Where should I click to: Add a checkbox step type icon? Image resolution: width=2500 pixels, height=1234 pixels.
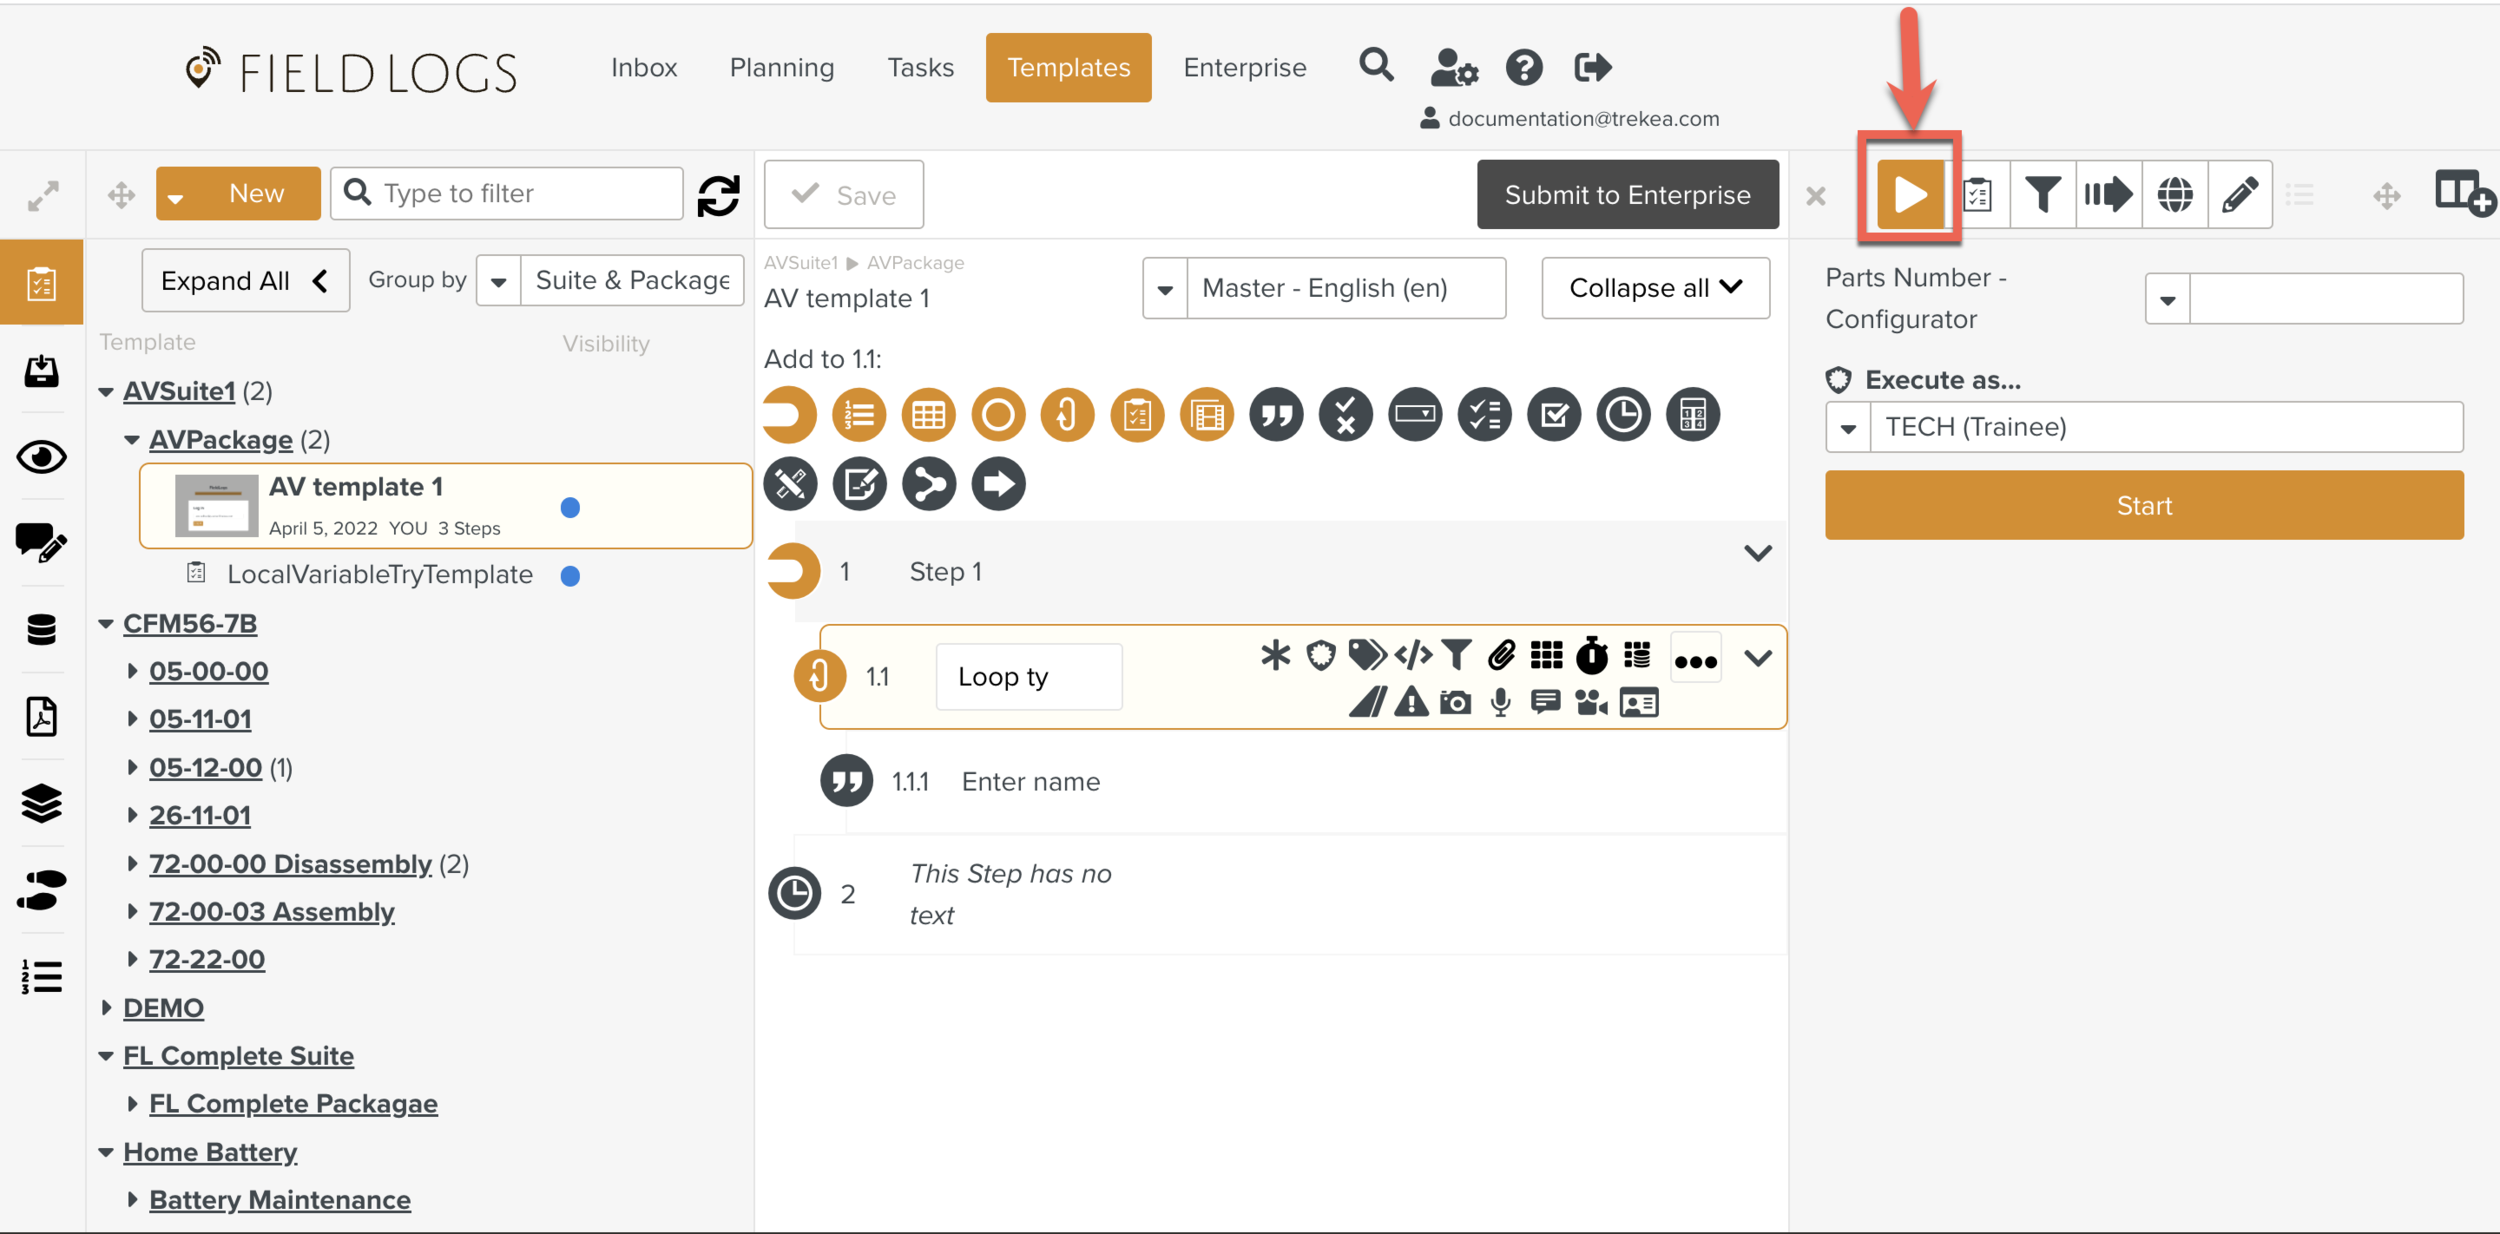tap(1554, 414)
